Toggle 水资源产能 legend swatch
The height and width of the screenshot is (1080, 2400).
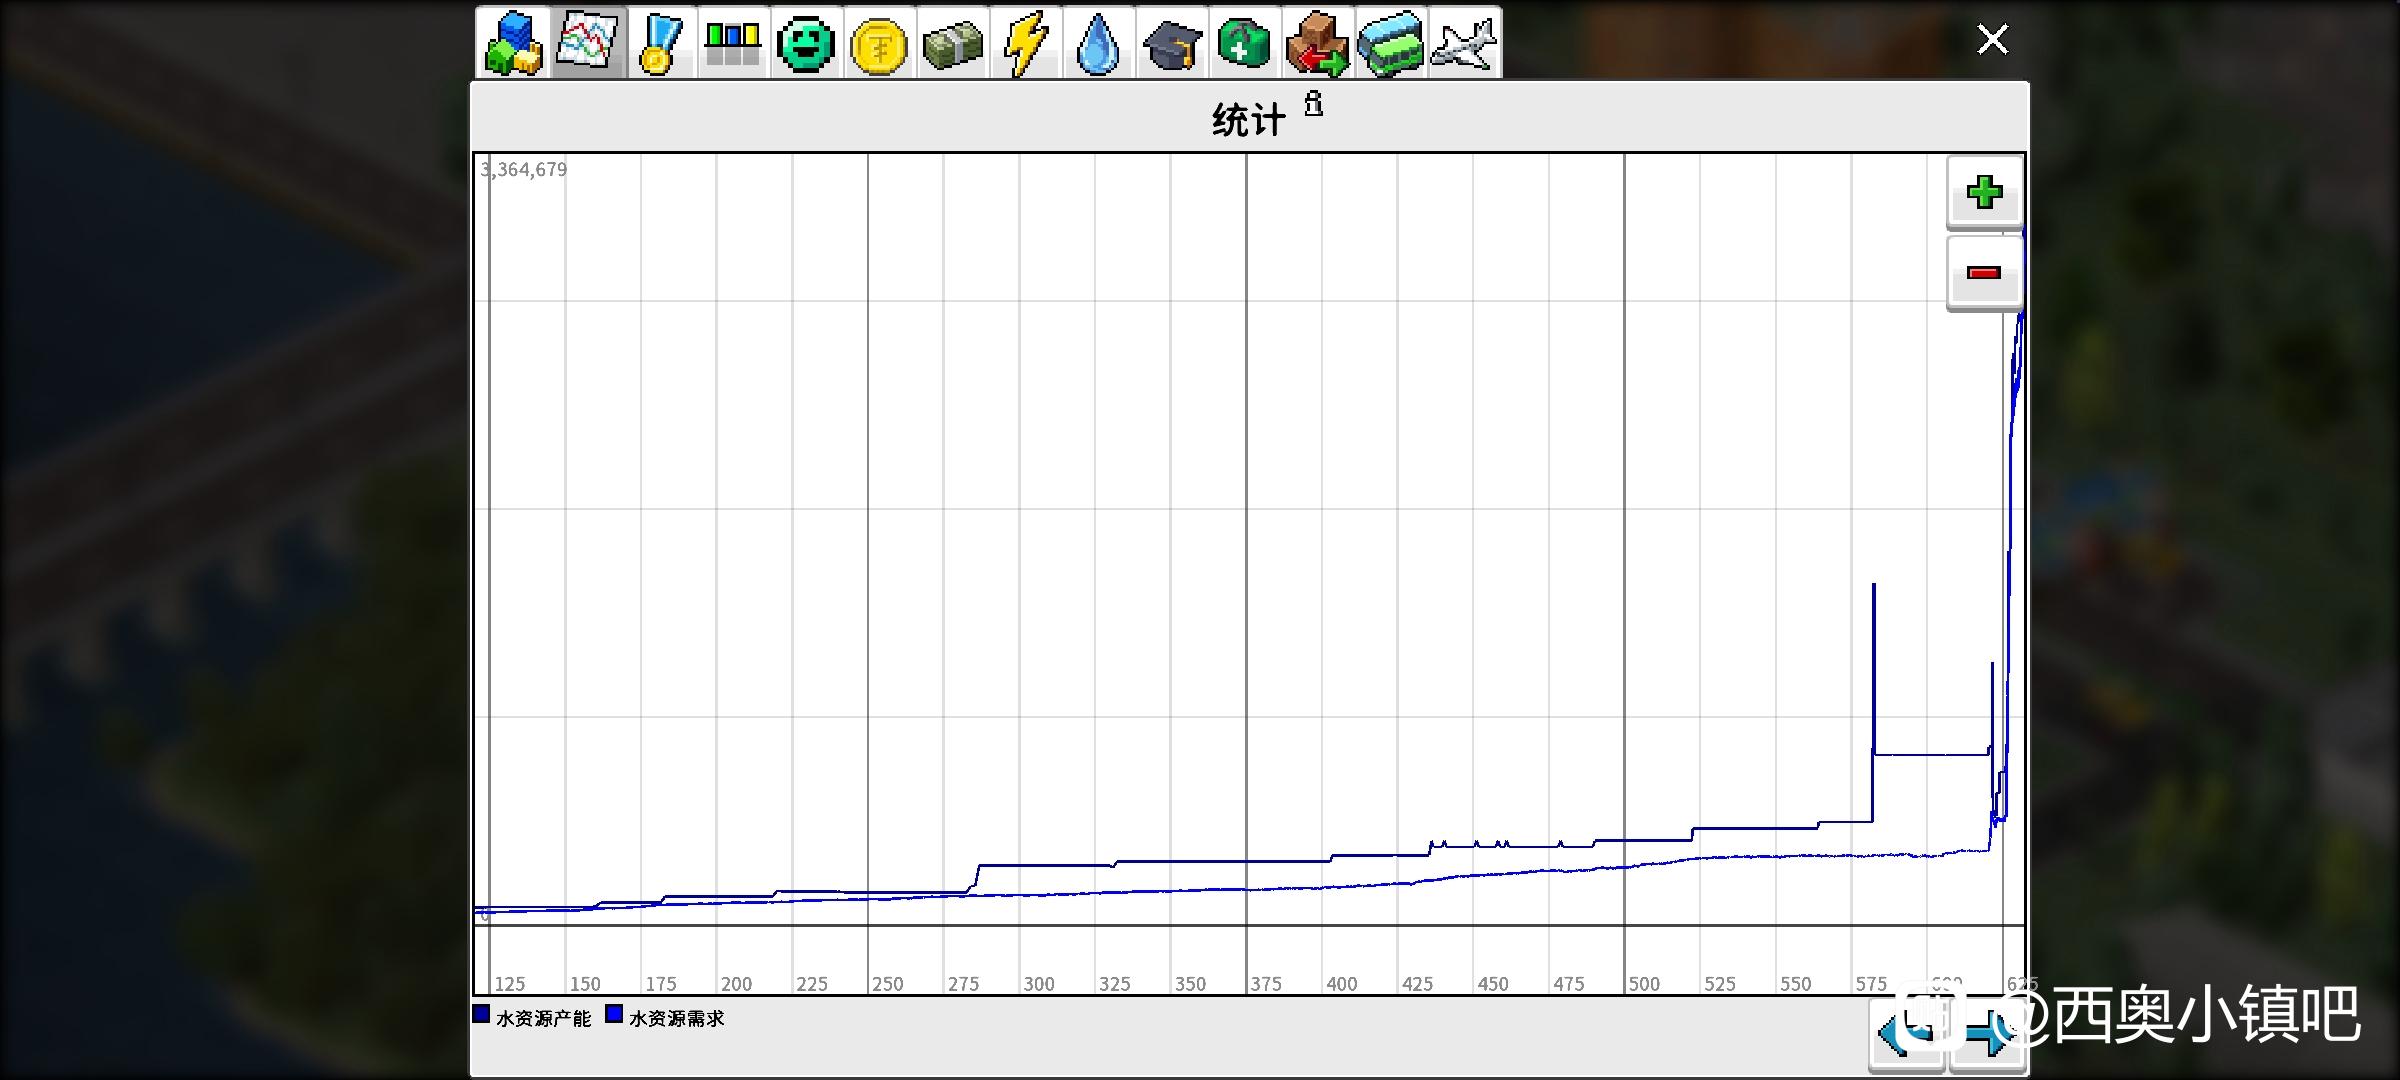tap(482, 1015)
